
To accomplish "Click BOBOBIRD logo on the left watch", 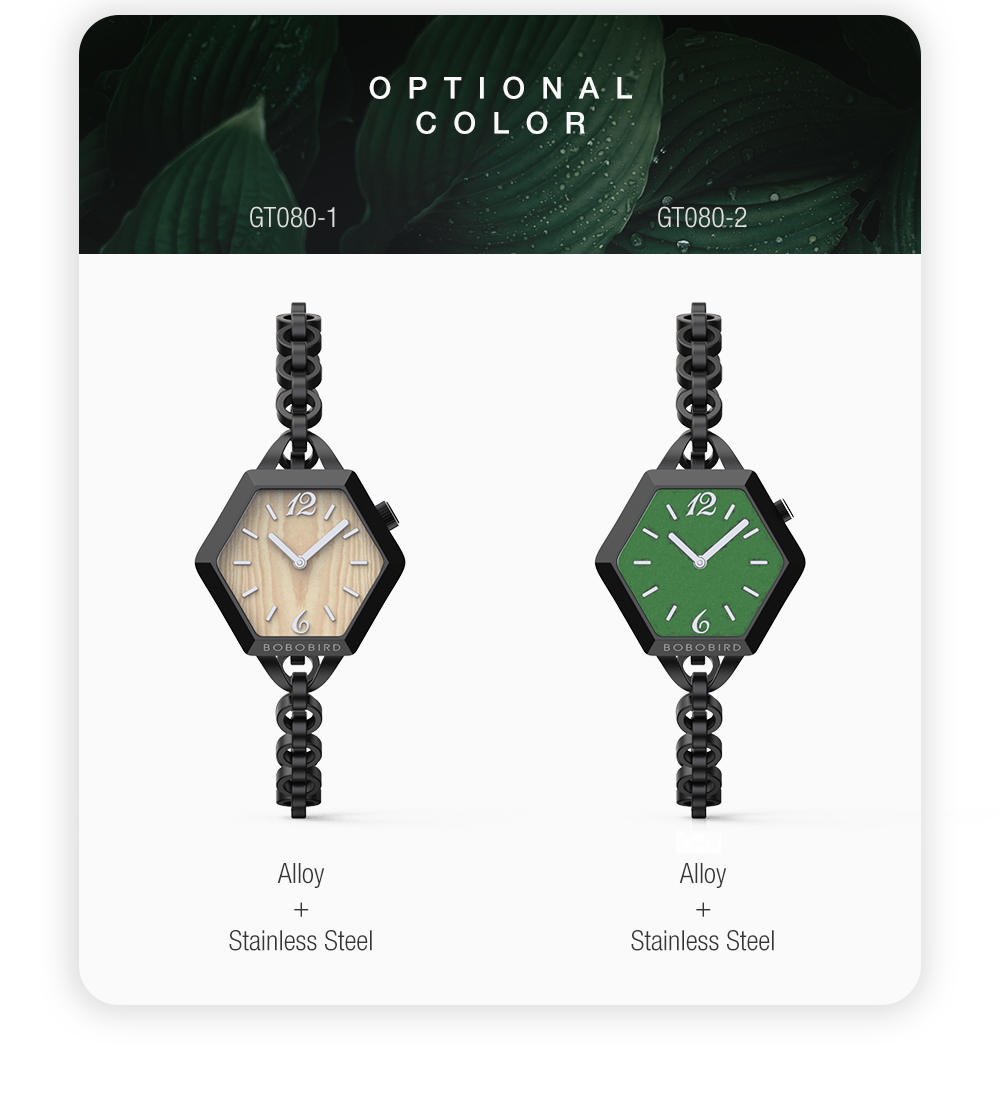I will (302, 647).
